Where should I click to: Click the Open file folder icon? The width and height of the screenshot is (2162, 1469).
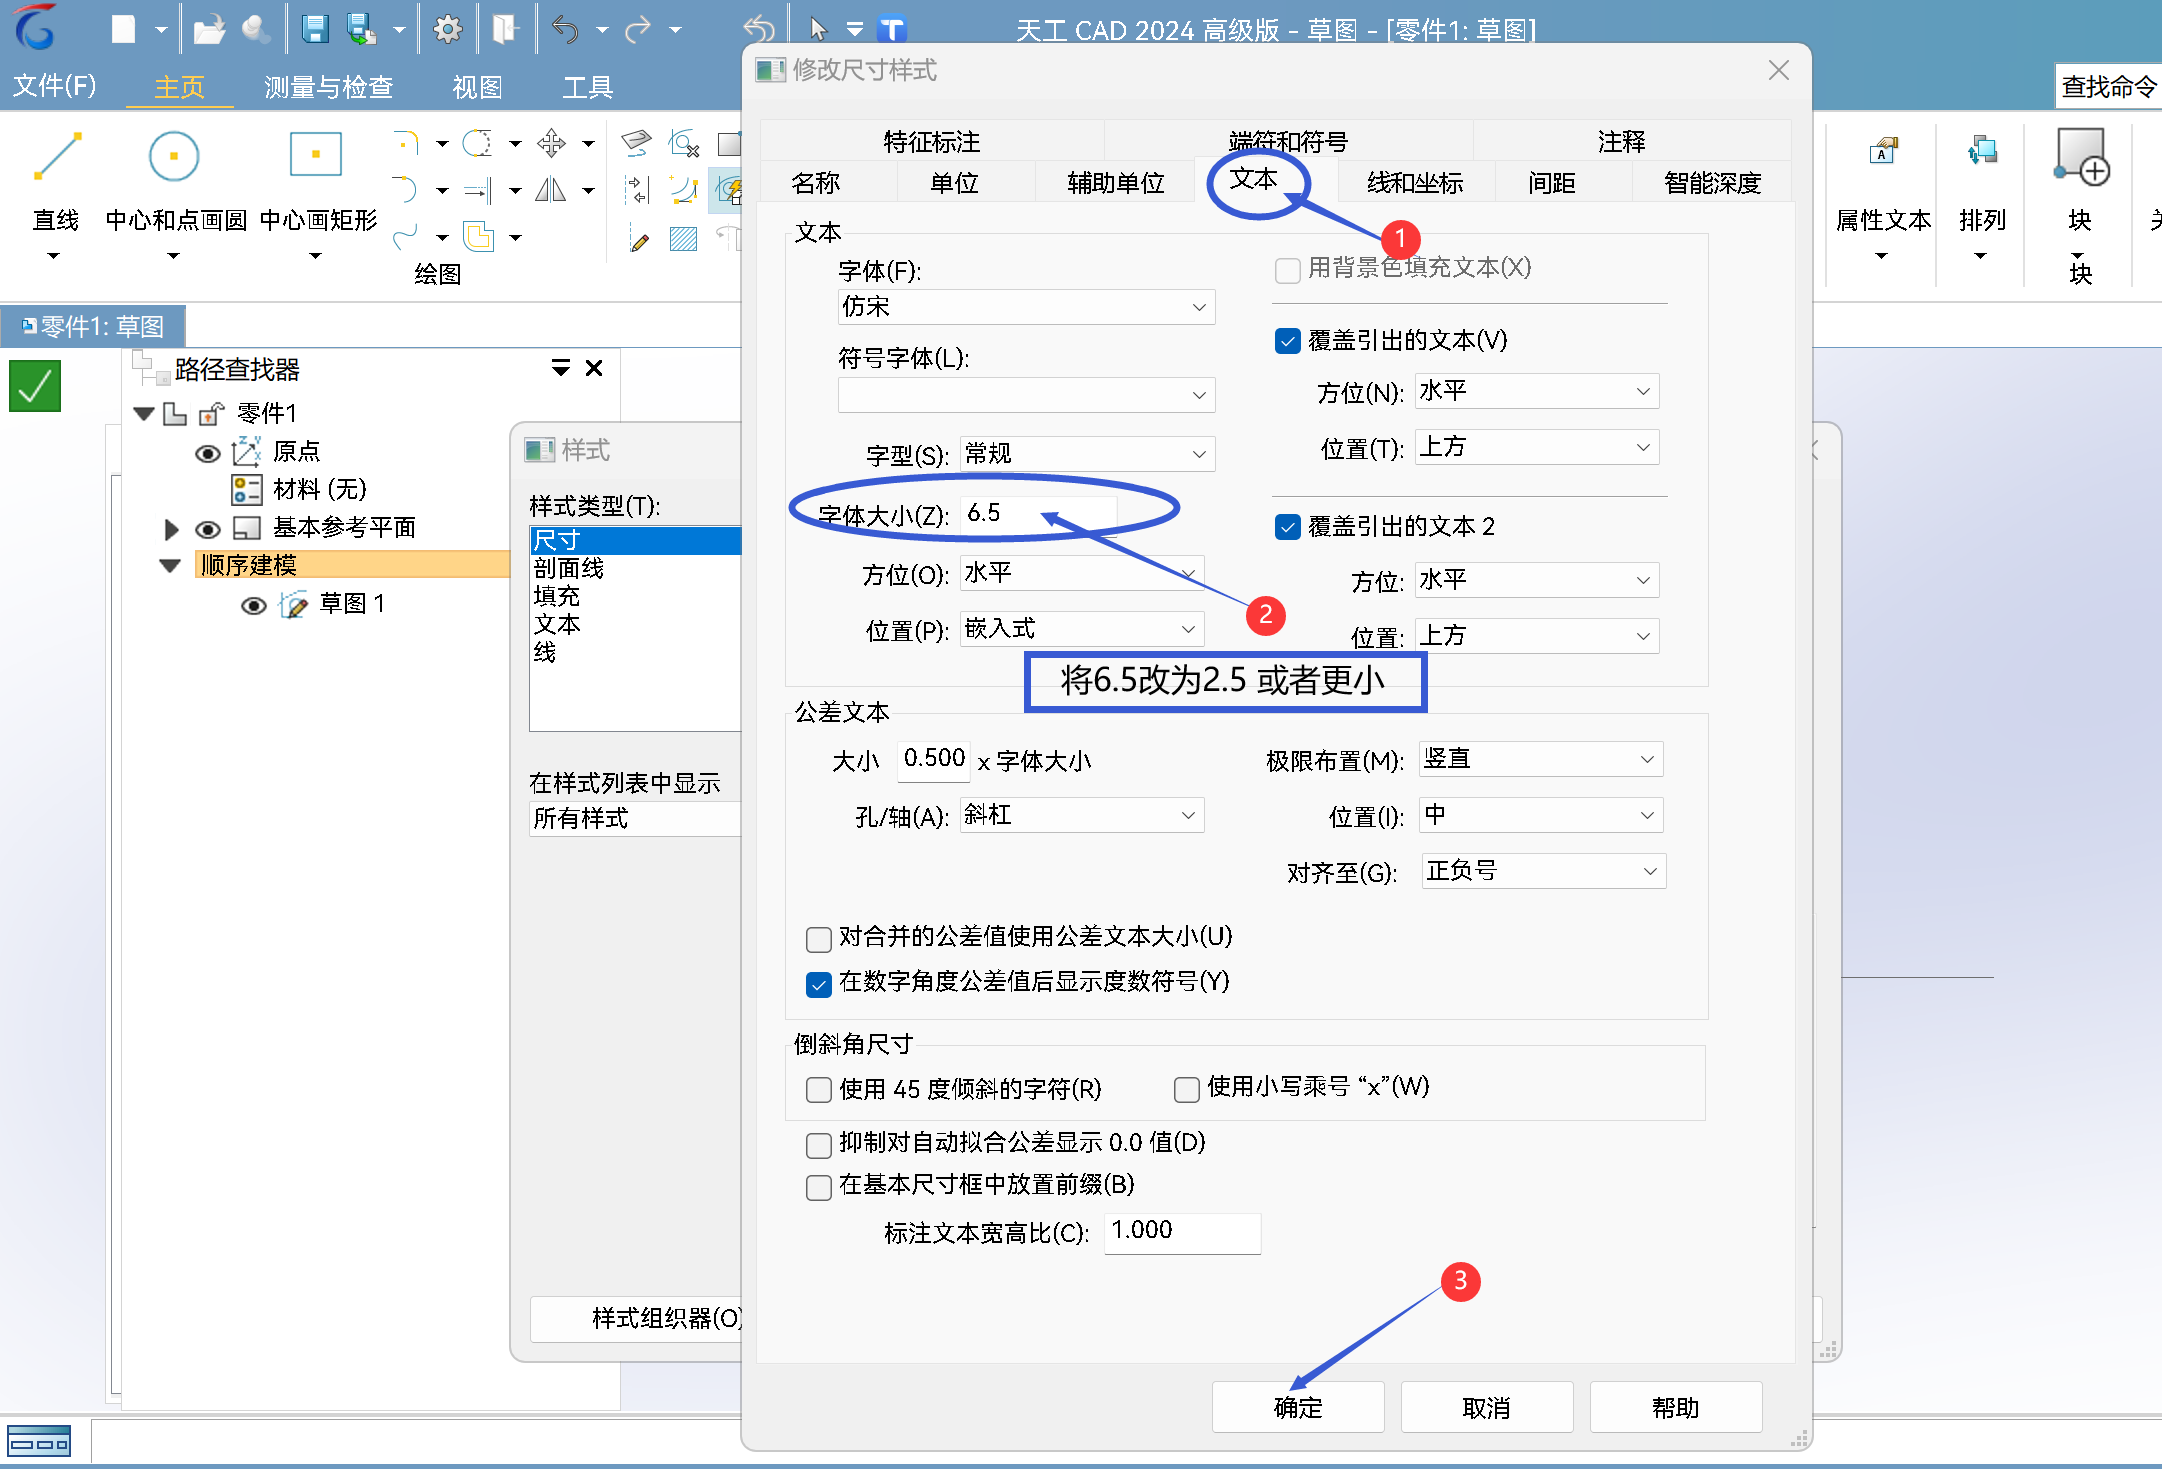209,29
